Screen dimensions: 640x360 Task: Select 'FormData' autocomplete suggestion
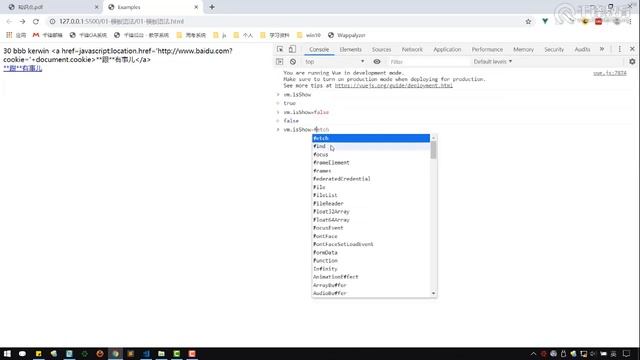(x=371, y=252)
